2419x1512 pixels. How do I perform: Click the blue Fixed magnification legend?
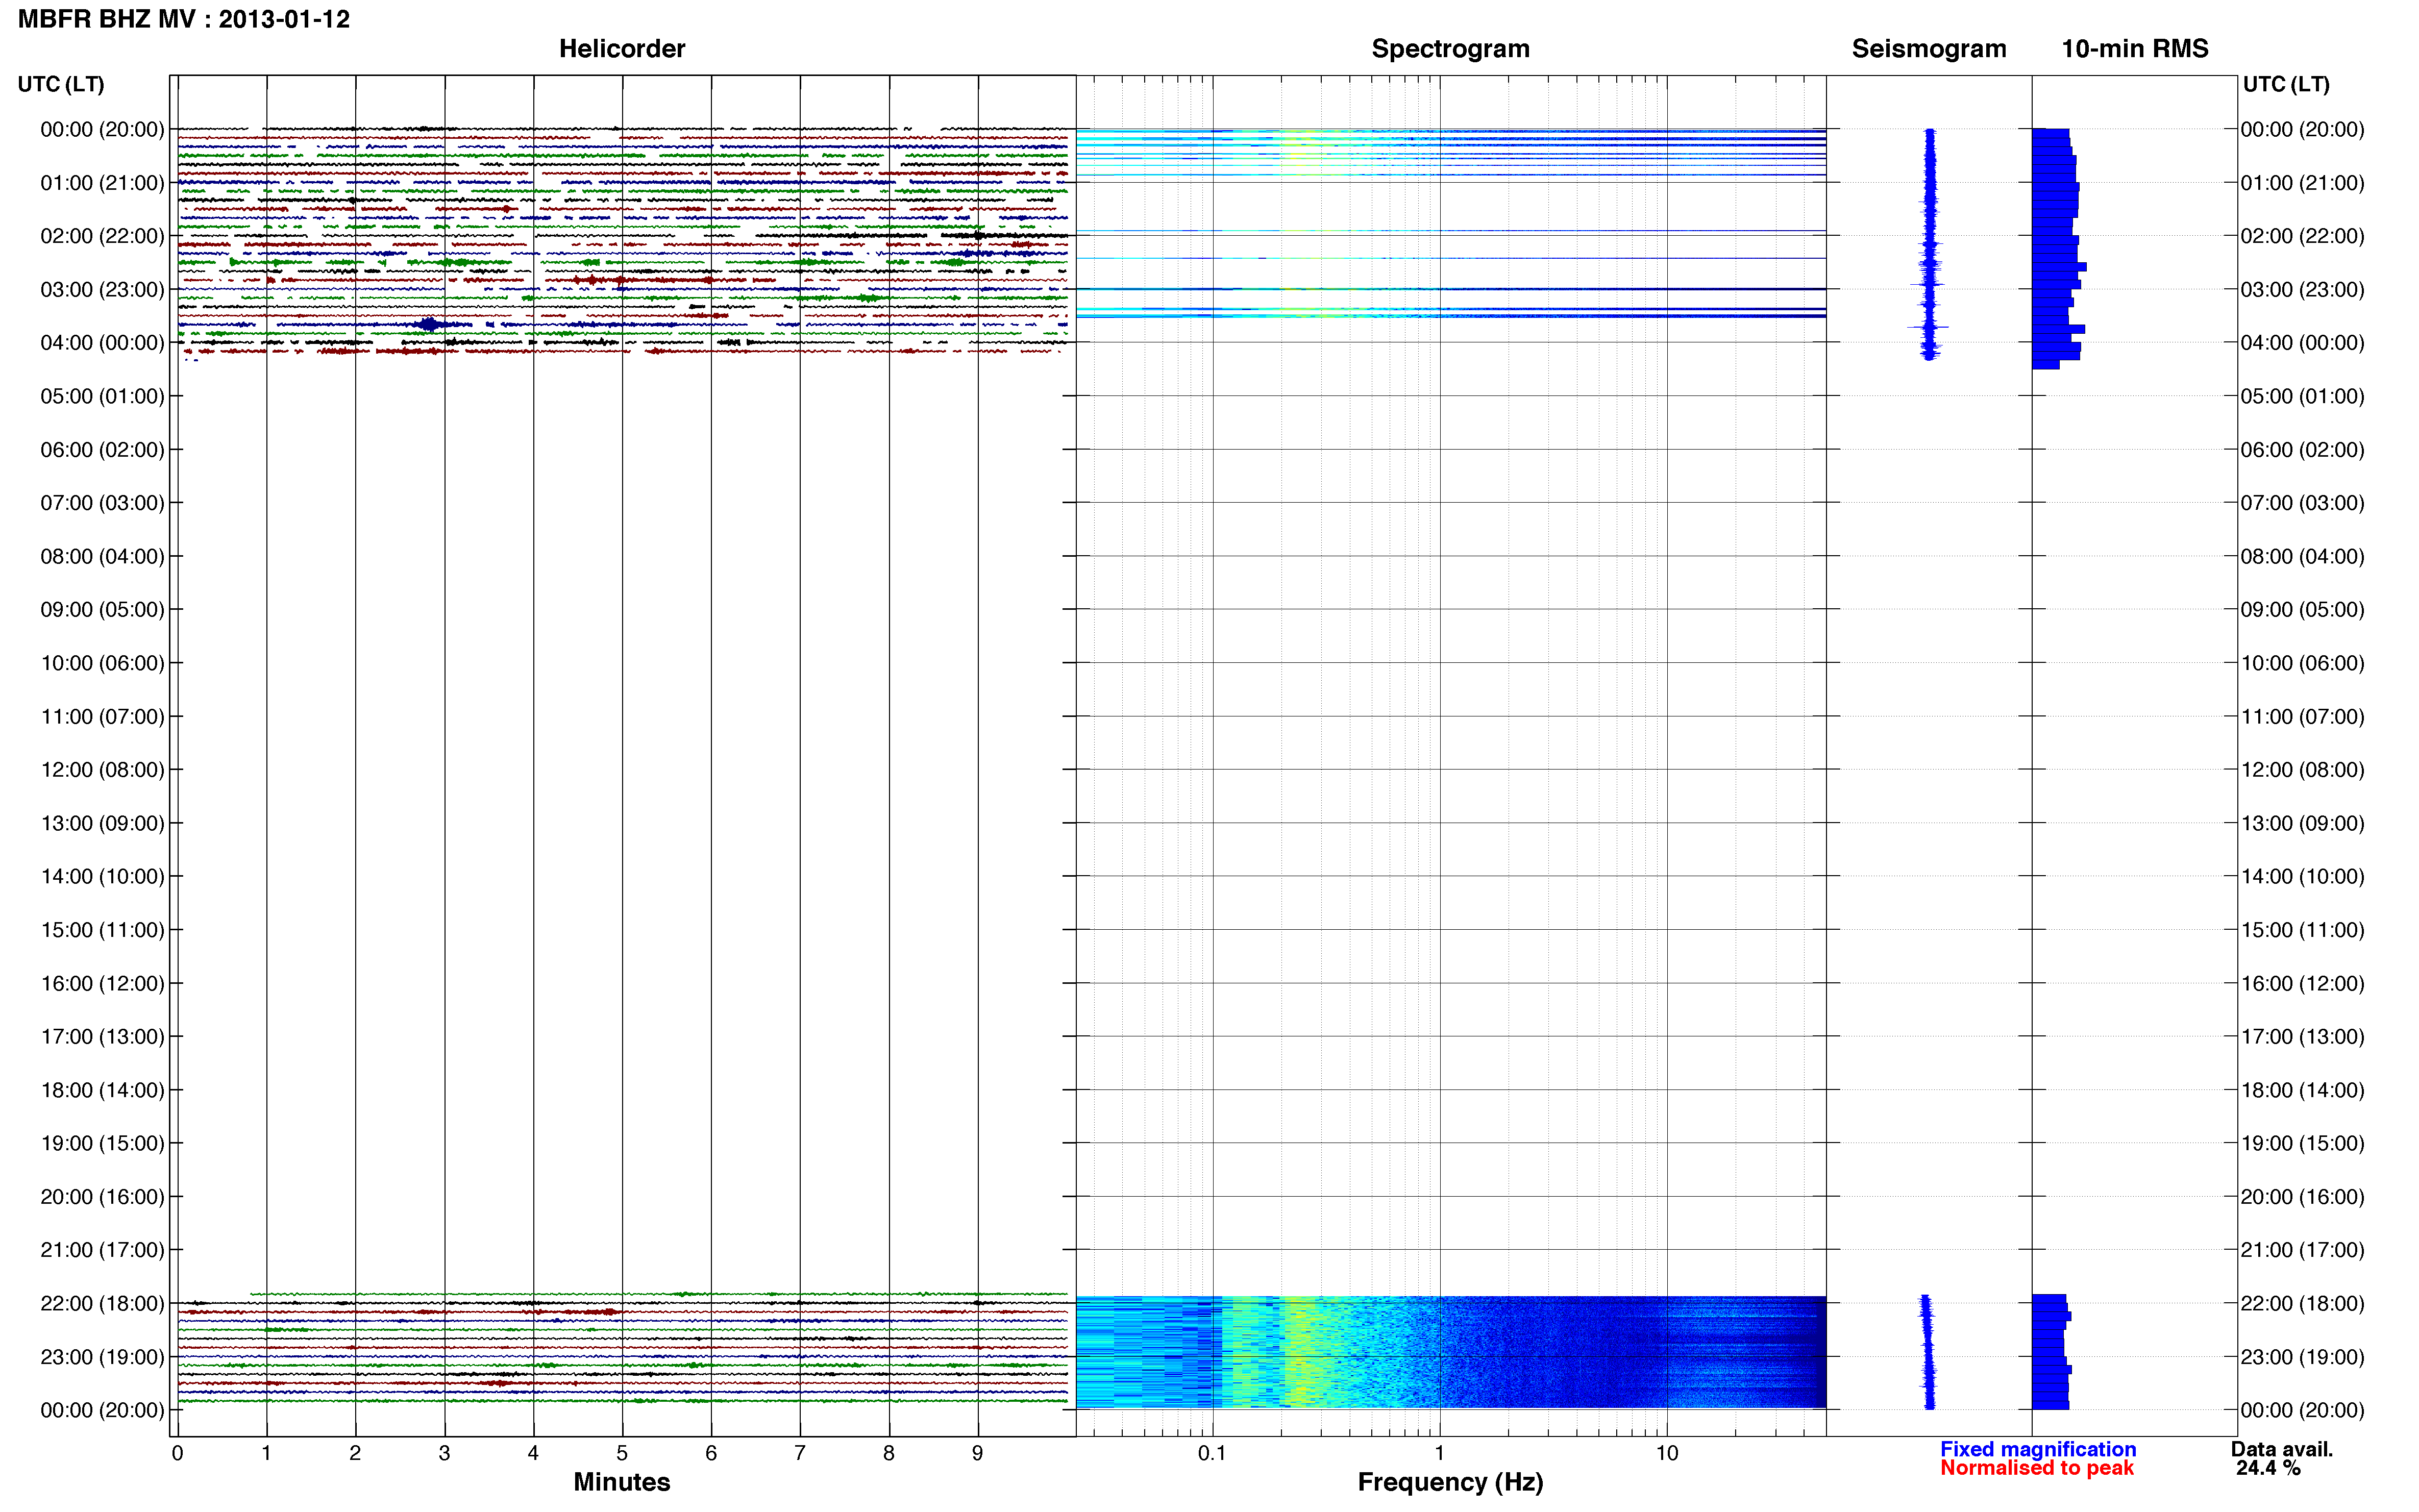pyautogui.click(x=2037, y=1449)
